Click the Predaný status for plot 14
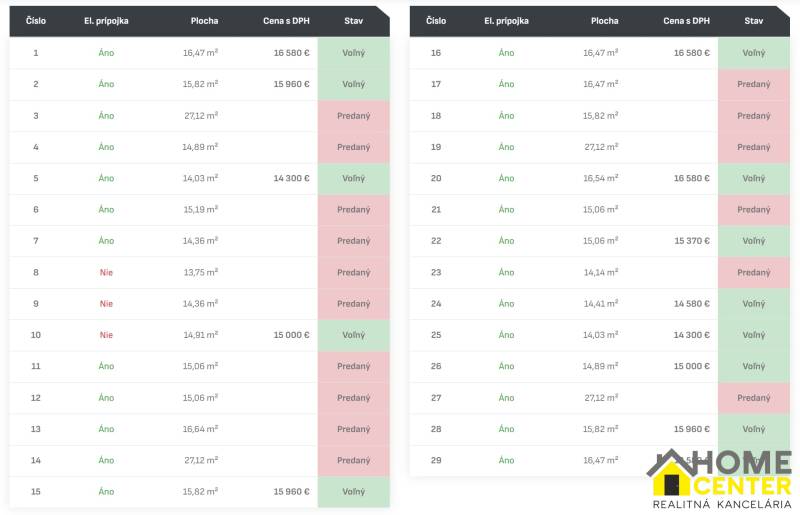This screenshot has height=515, width=800. click(353, 460)
